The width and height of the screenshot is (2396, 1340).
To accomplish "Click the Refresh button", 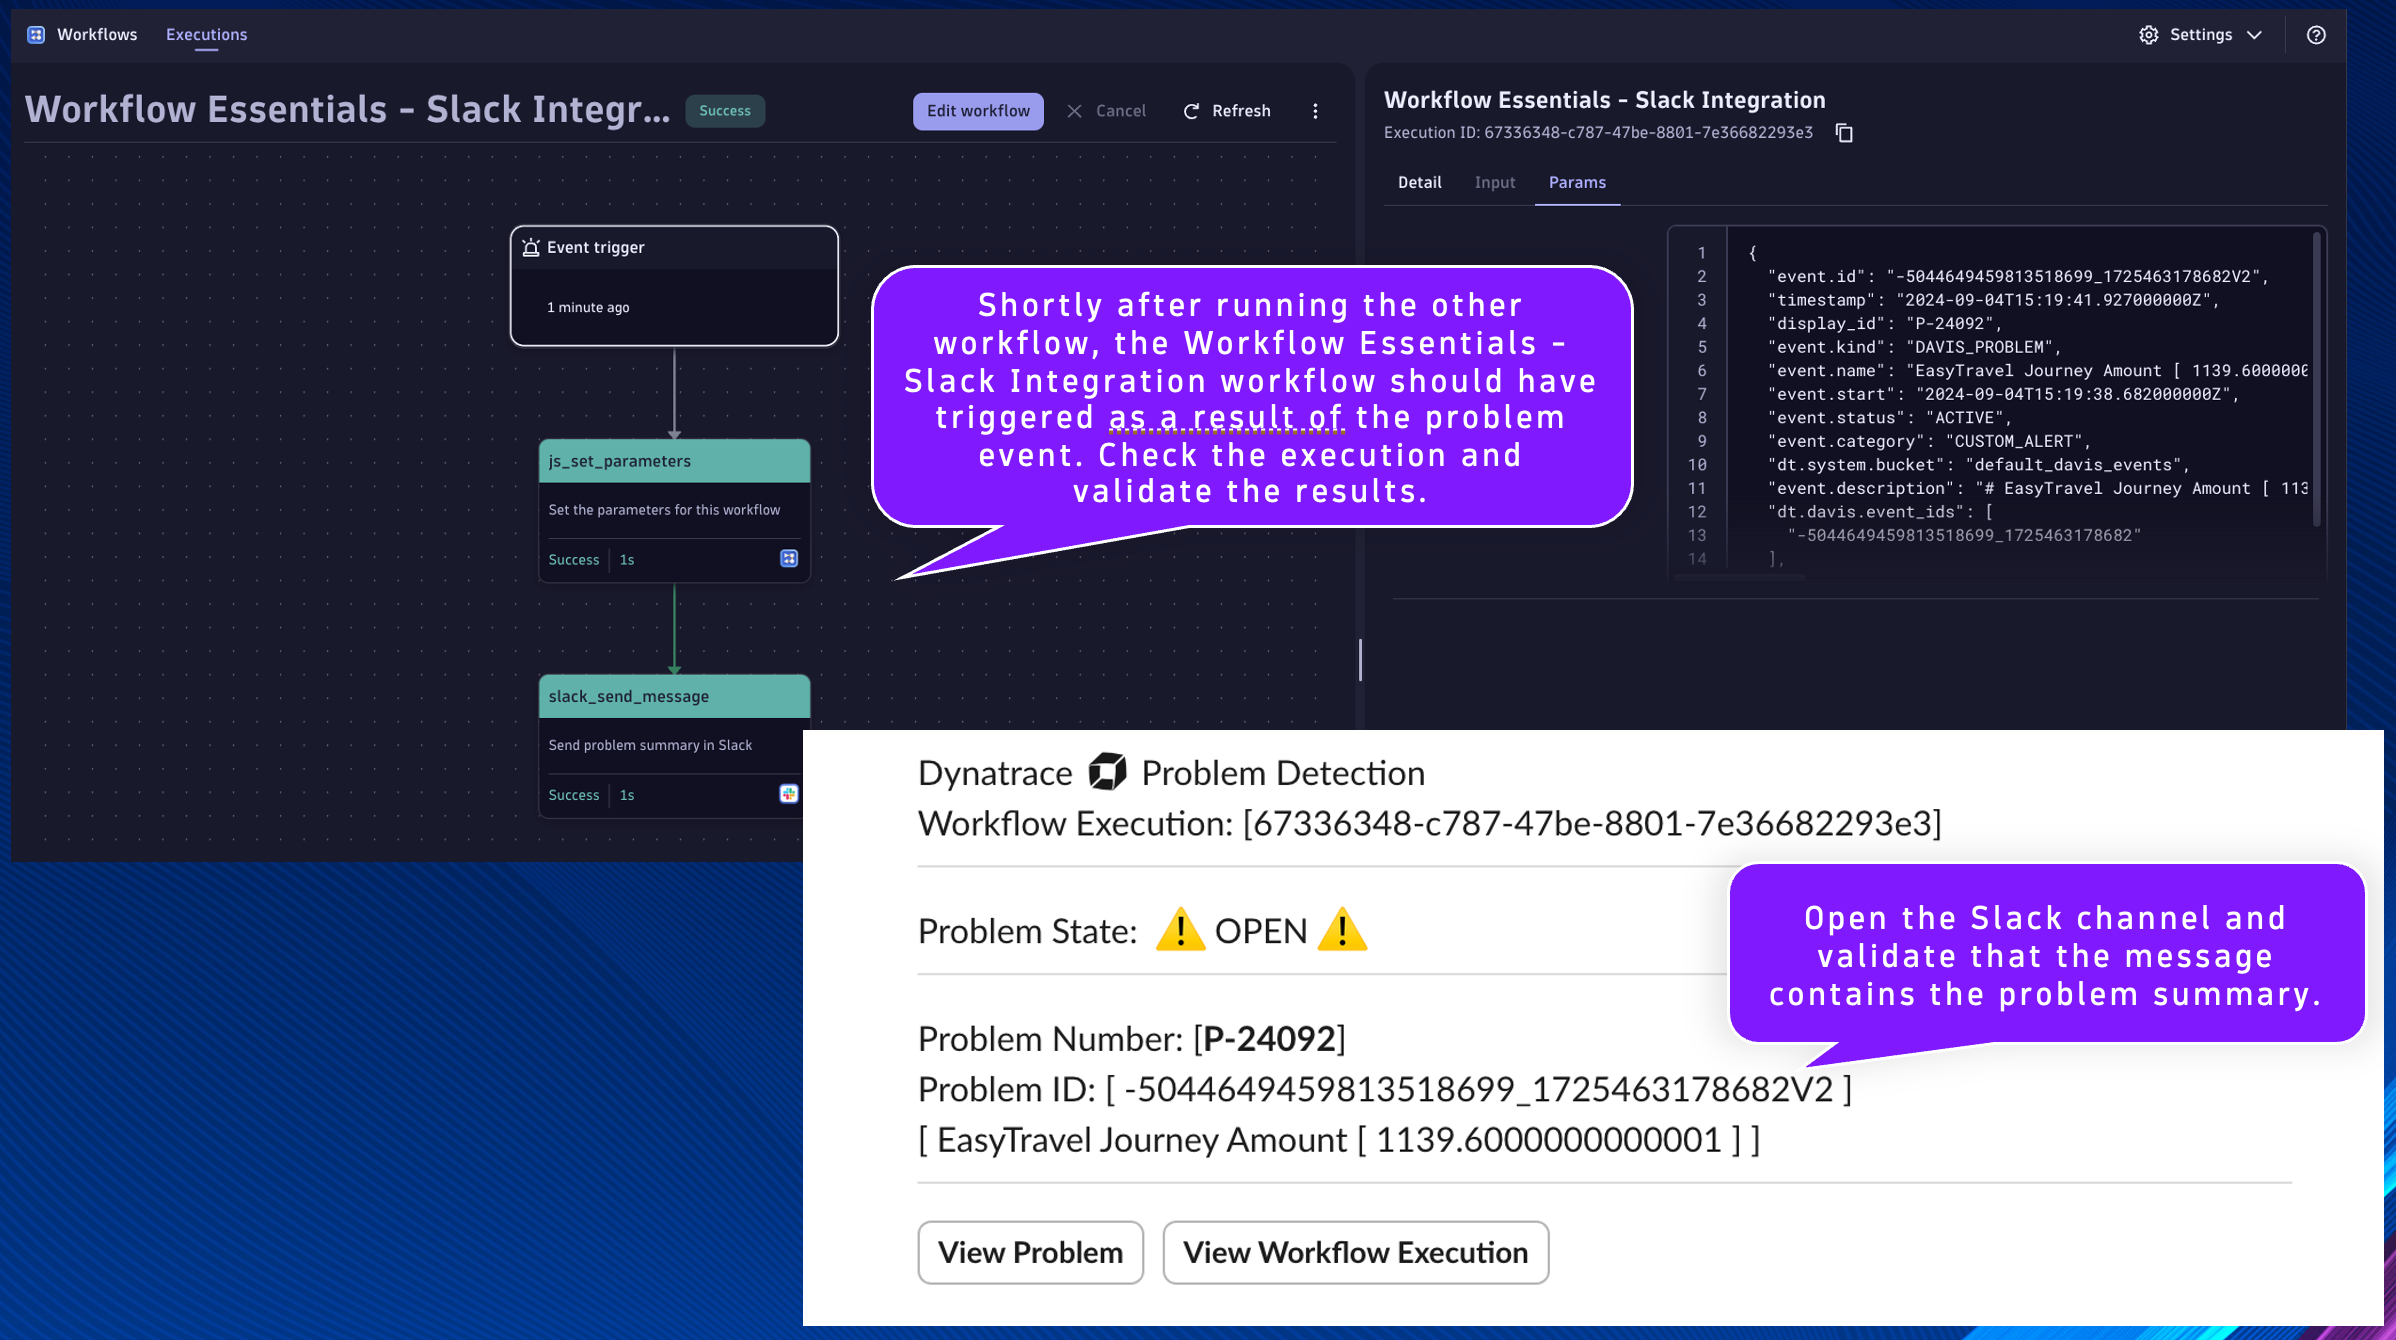I will tap(1227, 111).
